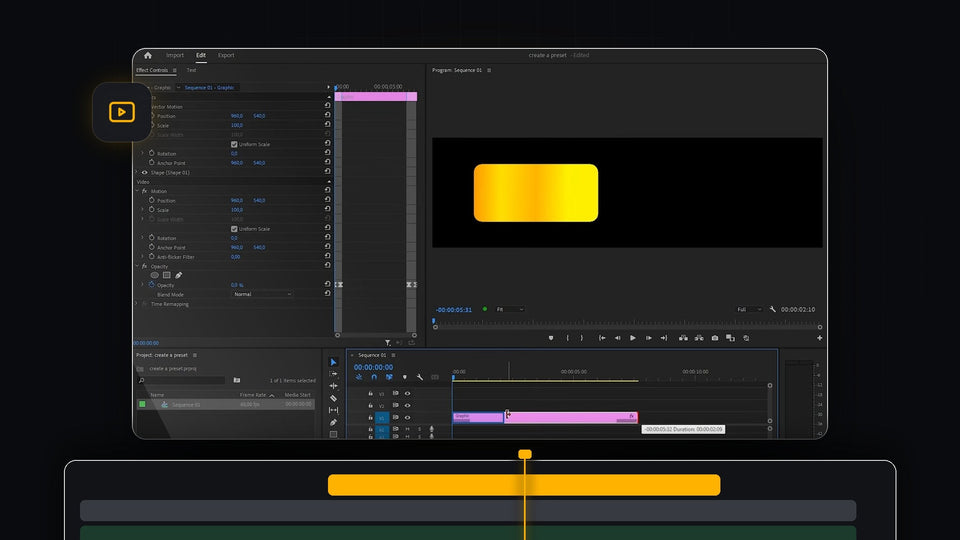The height and width of the screenshot is (540, 960).
Task: Play the sequence in Program Monitor
Action: pos(632,338)
